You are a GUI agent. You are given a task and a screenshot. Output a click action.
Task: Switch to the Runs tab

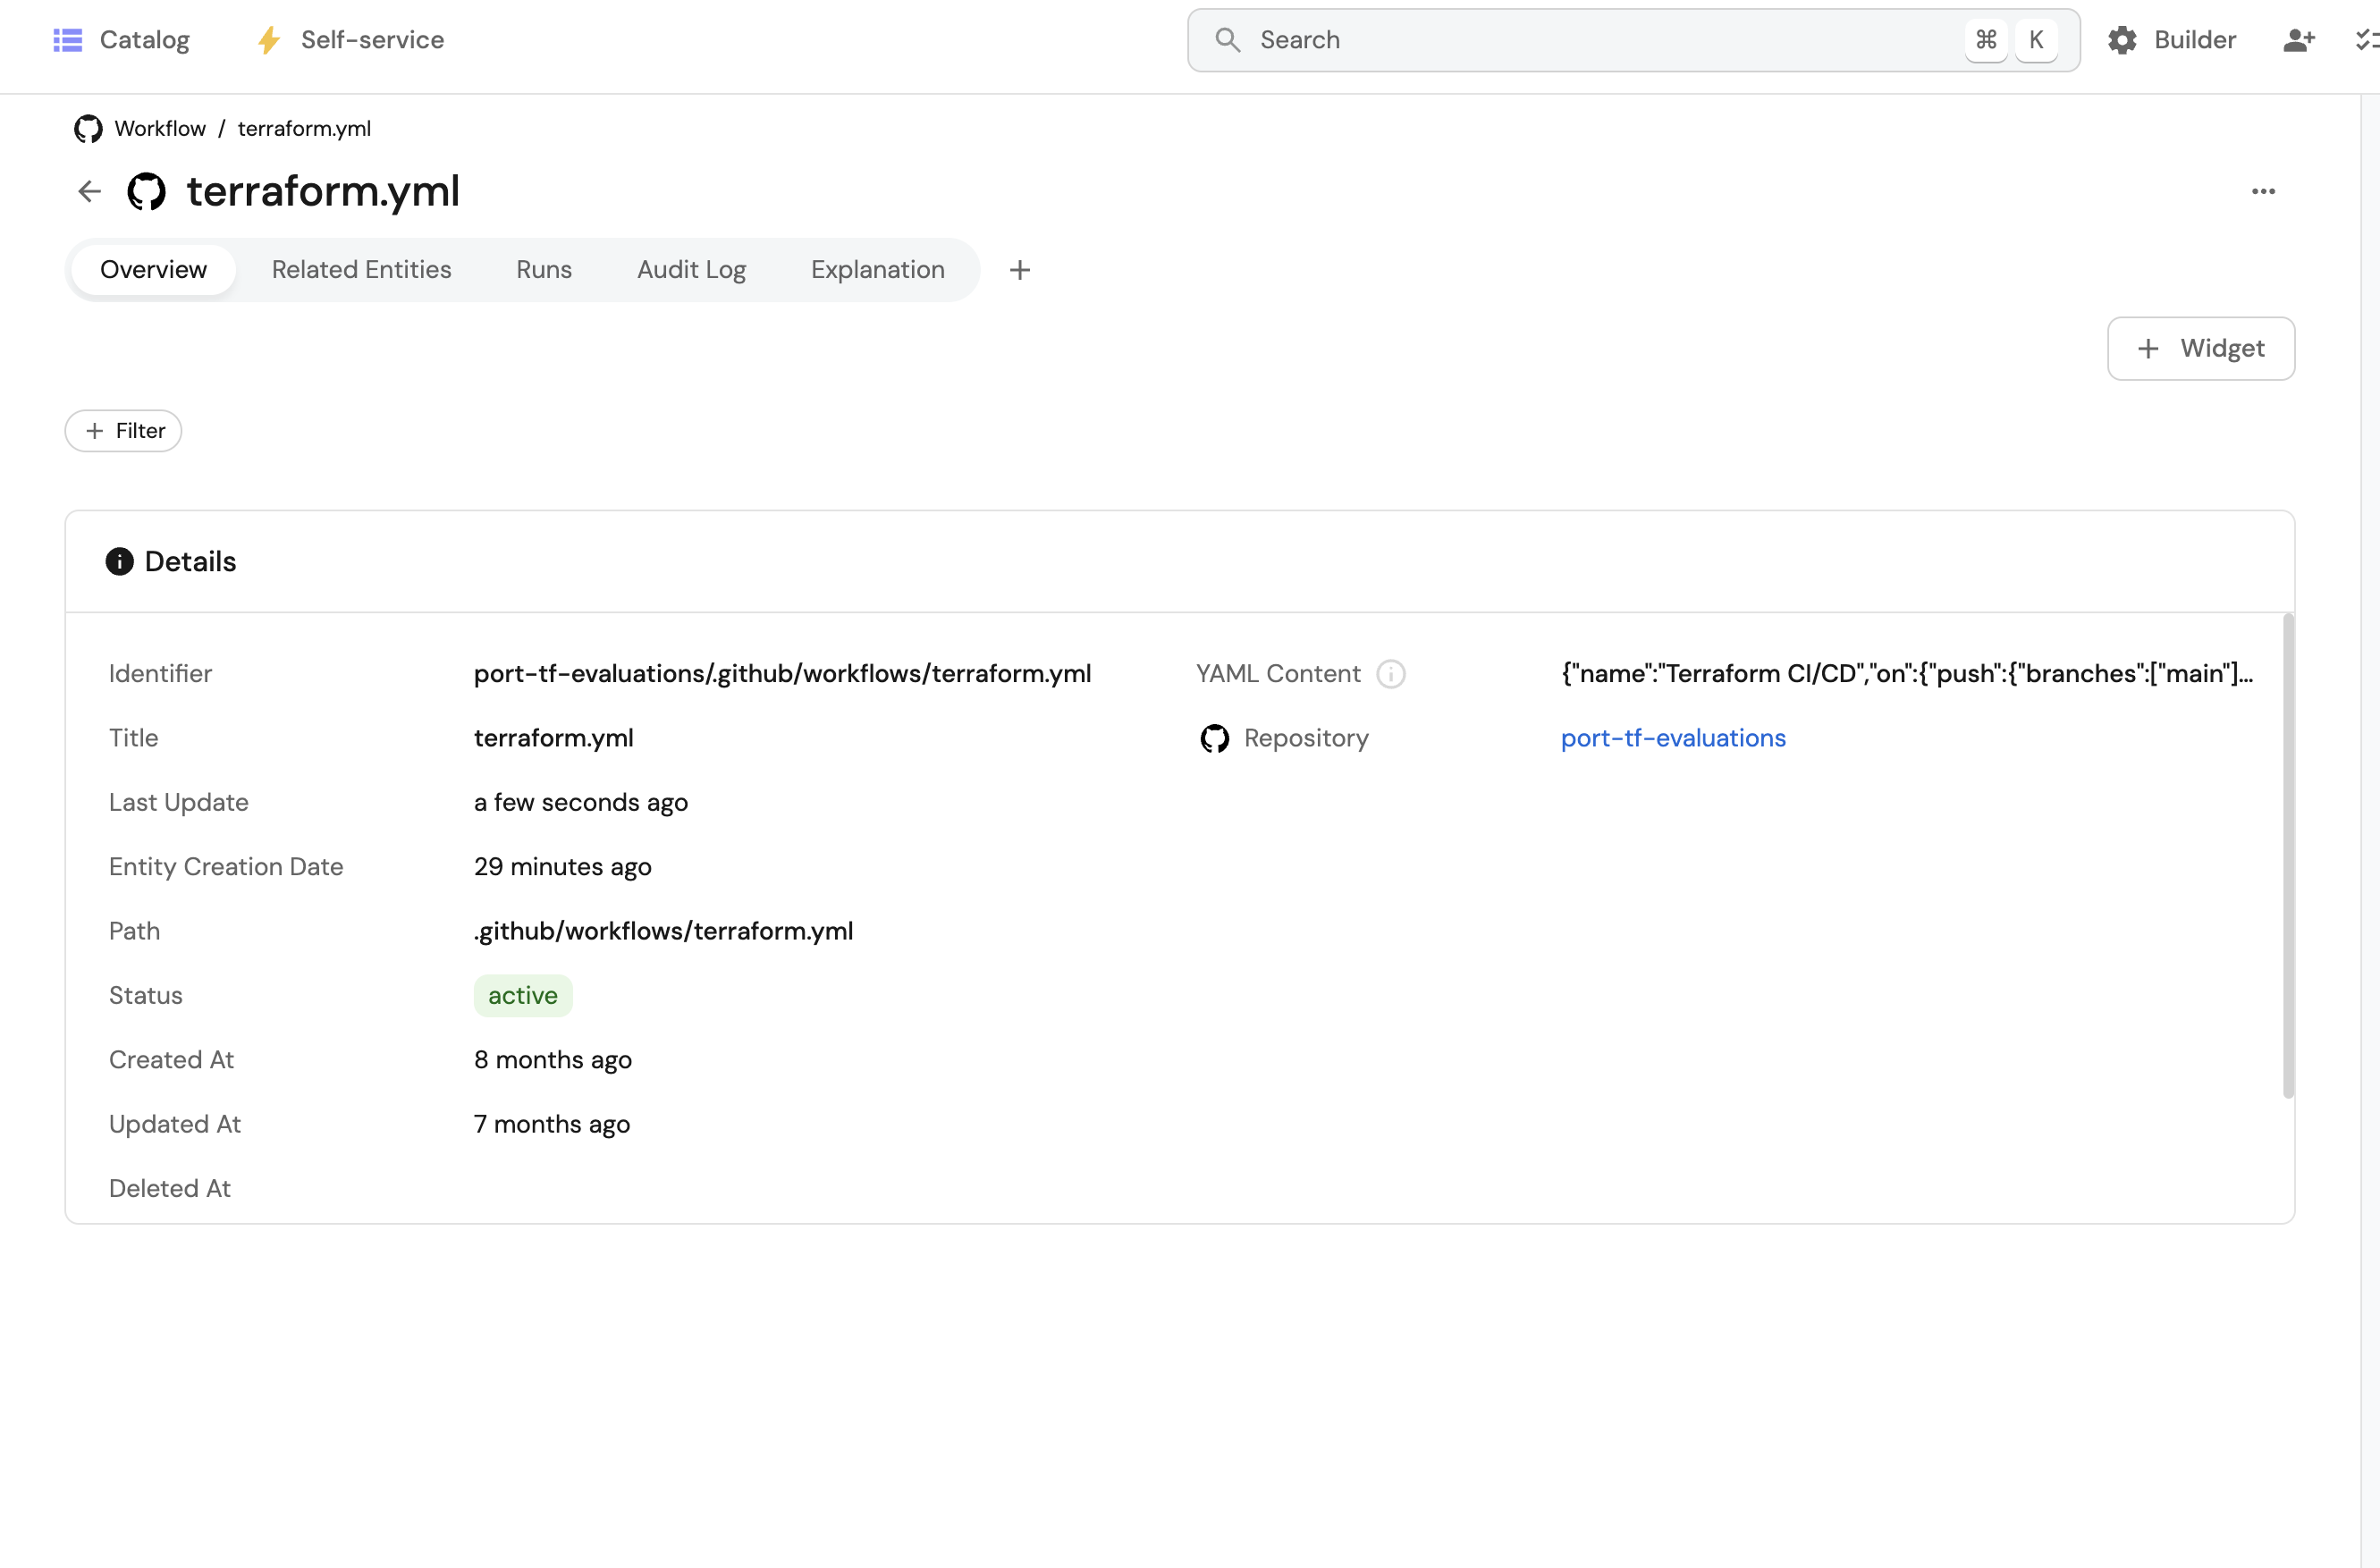click(x=544, y=270)
